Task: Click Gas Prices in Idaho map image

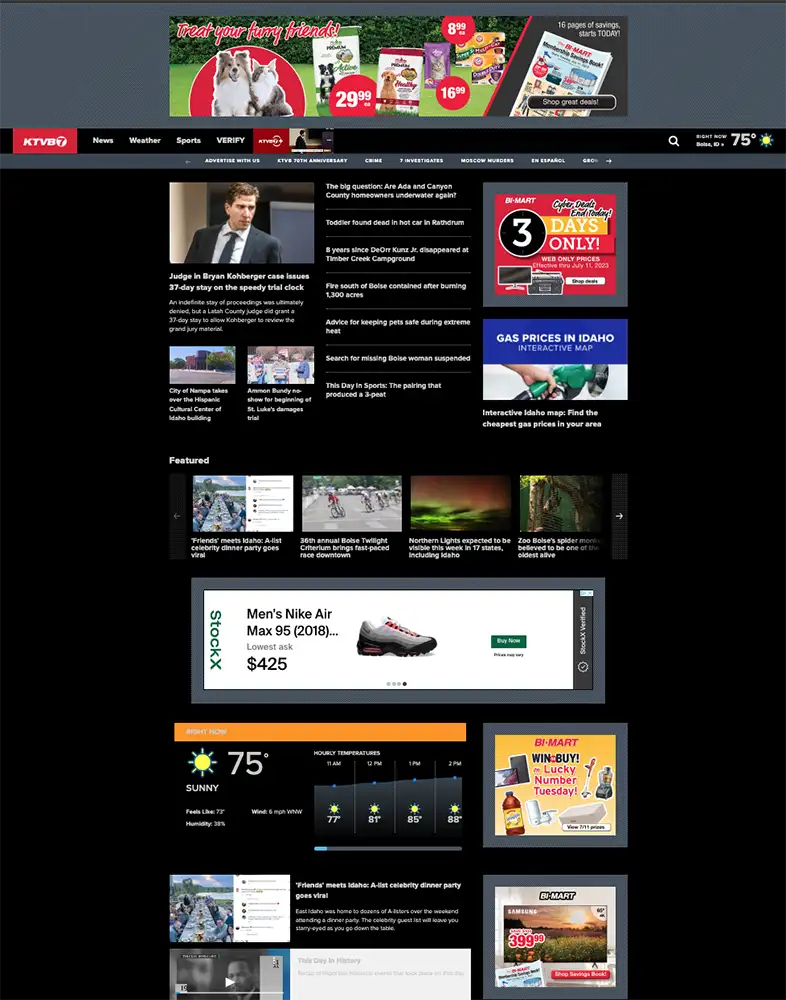Action: (x=555, y=359)
